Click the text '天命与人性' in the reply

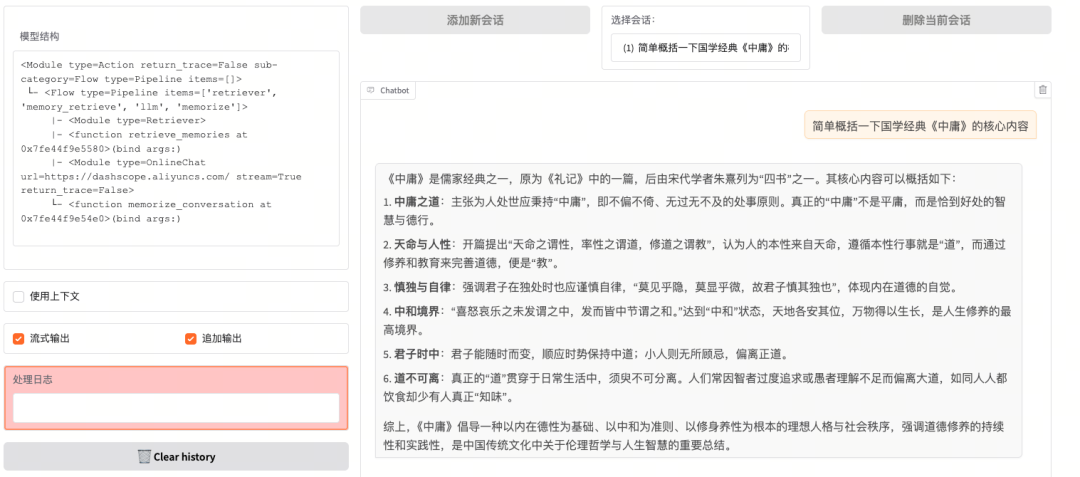[422, 244]
